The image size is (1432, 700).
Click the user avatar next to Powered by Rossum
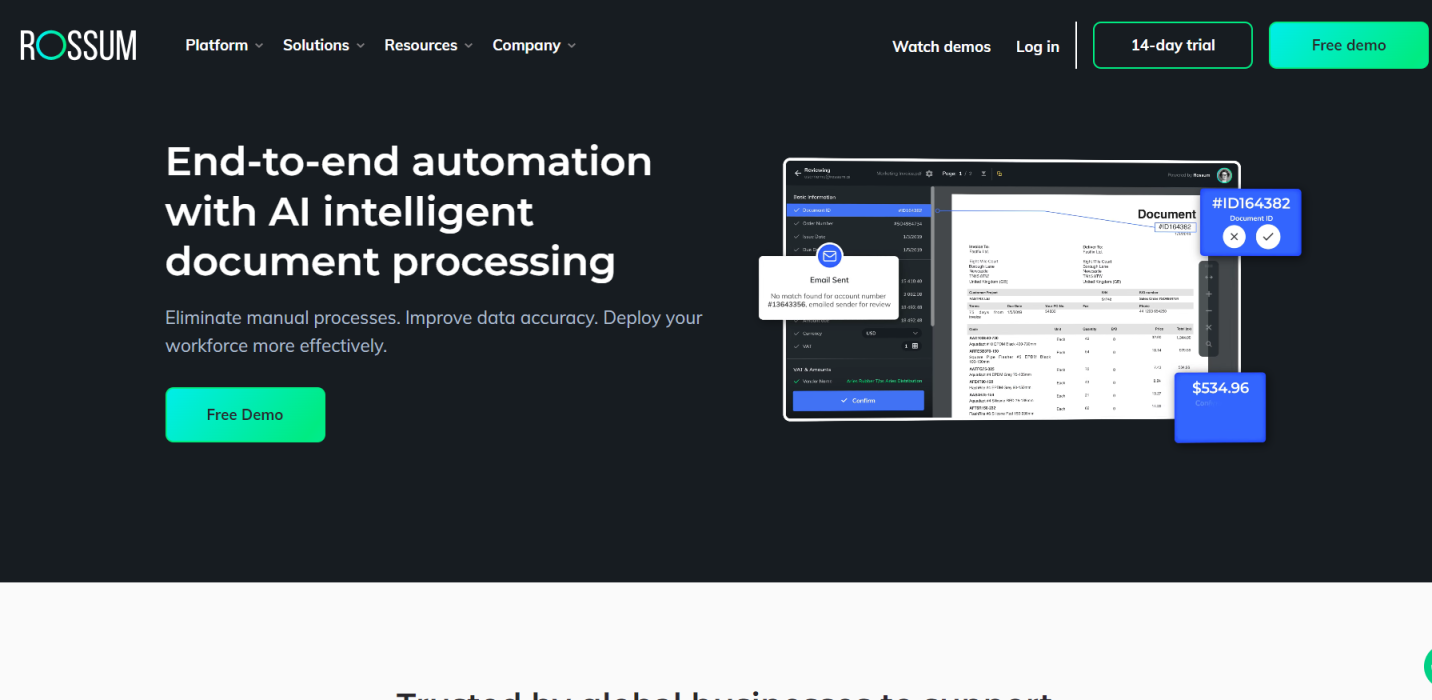(1224, 176)
